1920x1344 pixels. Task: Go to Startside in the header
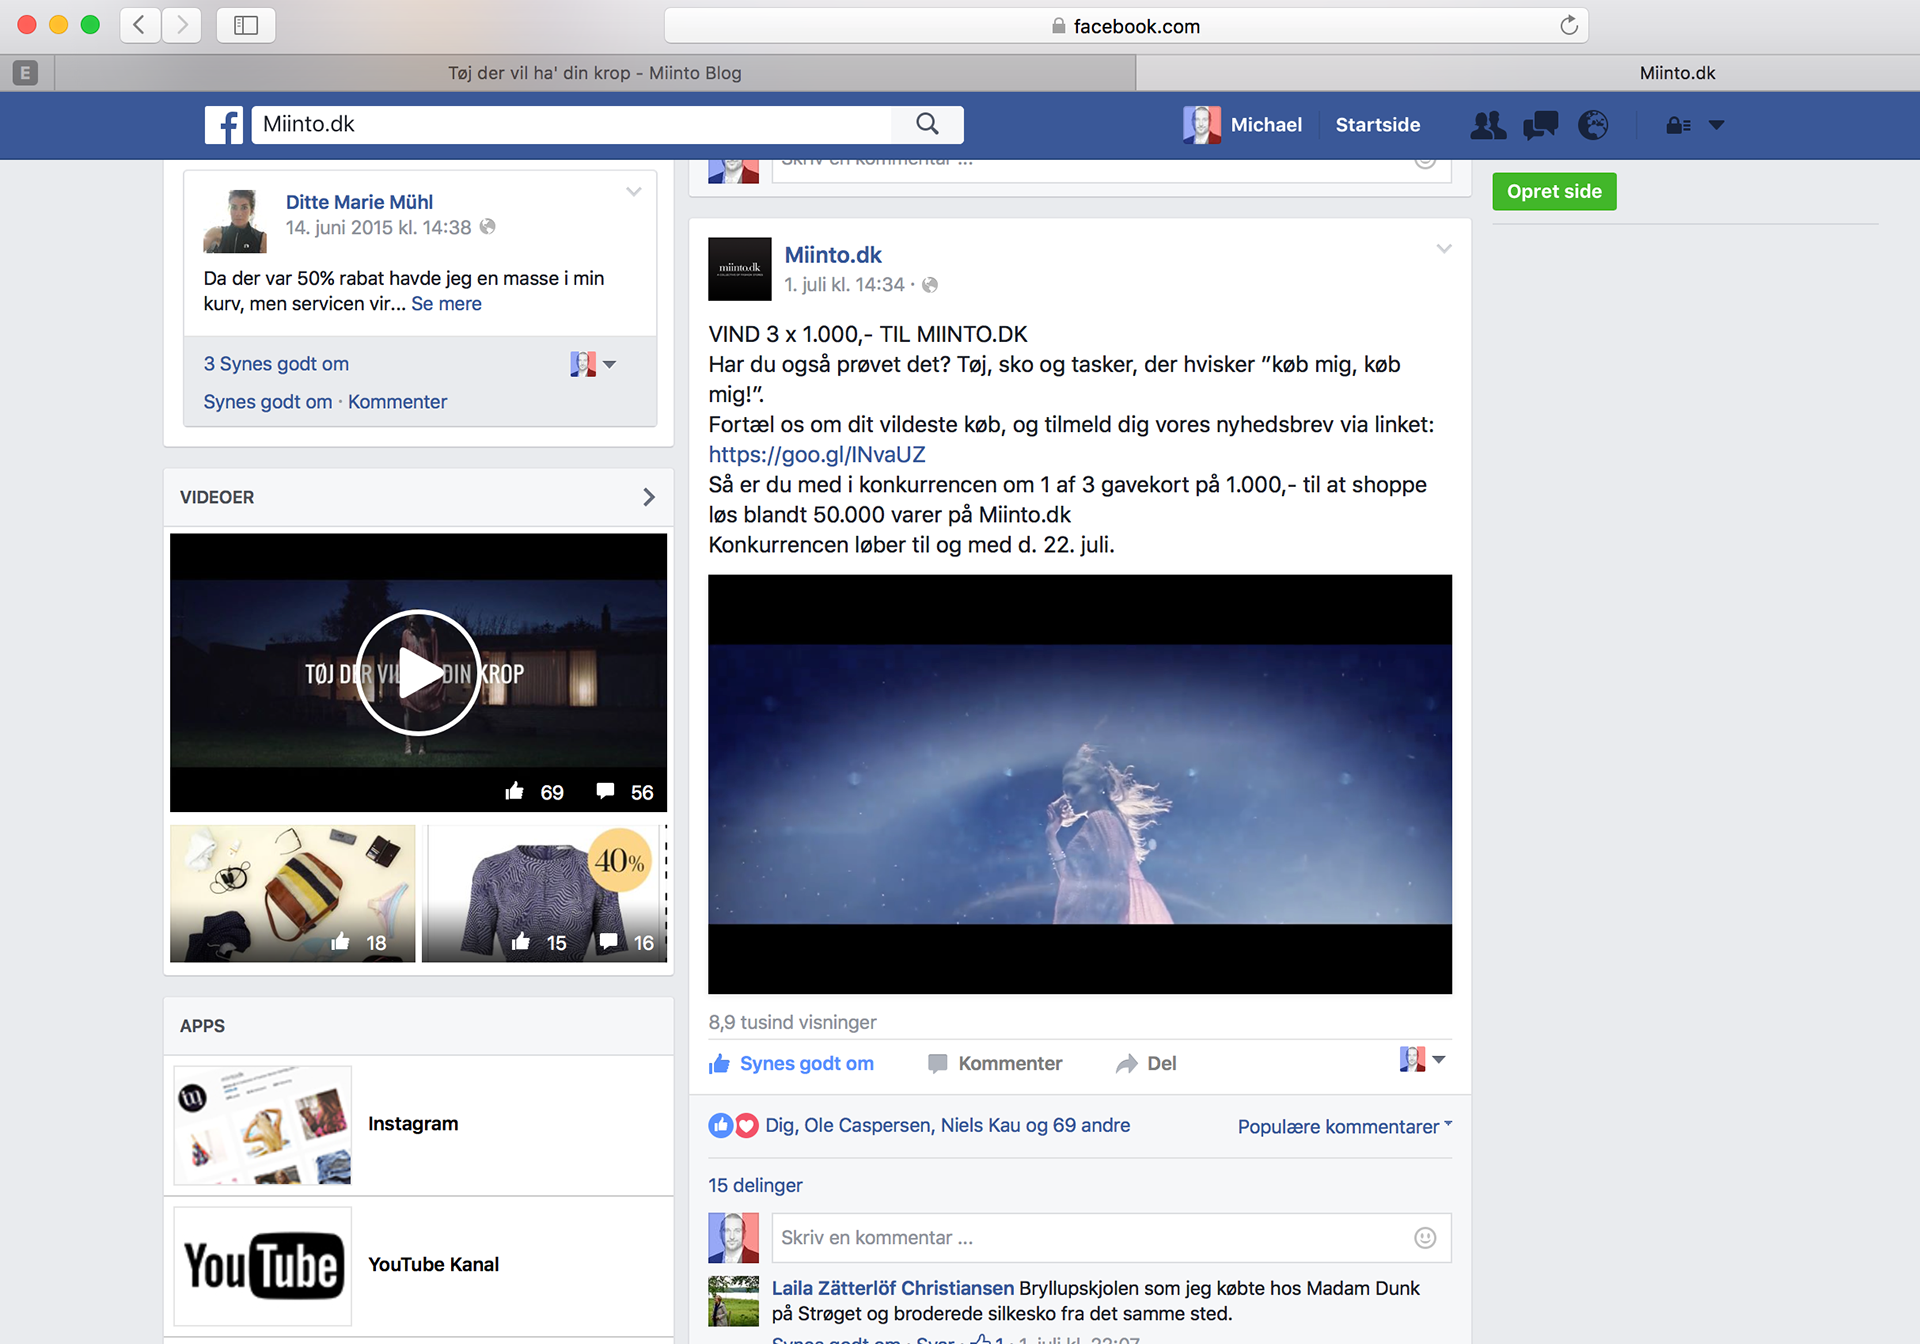1377,125
